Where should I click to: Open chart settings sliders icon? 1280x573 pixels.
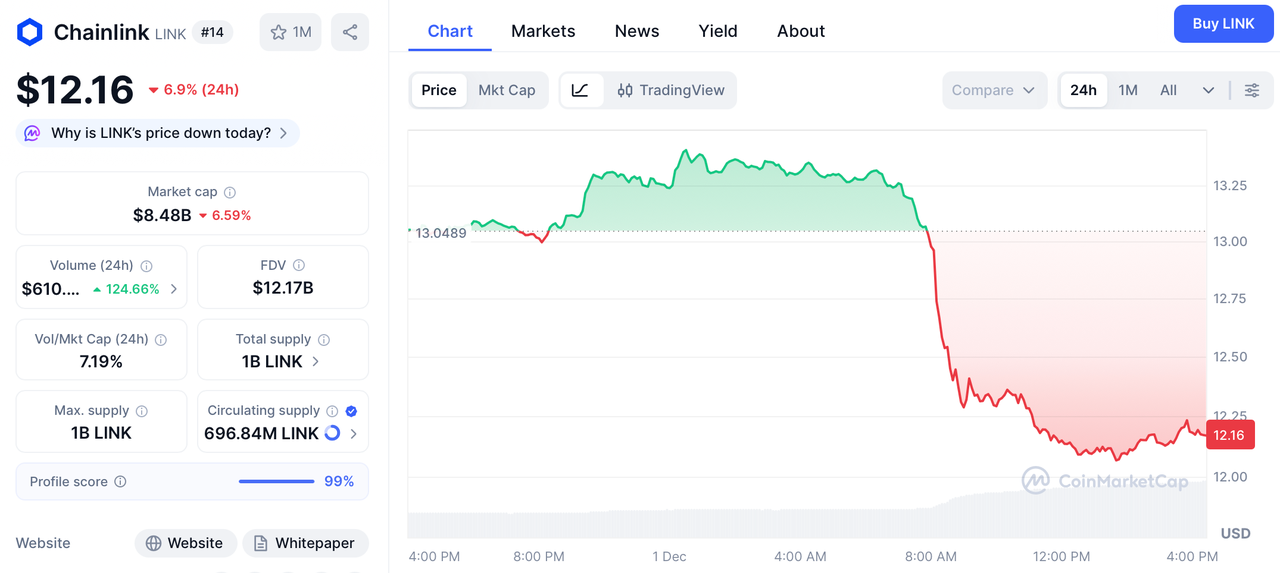pyautogui.click(x=1252, y=90)
